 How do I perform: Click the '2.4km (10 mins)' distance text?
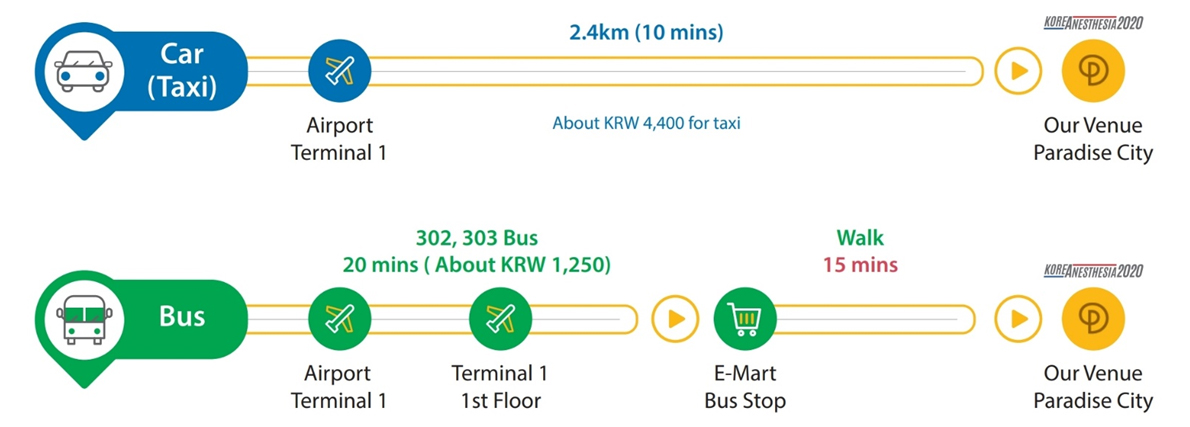pos(647,33)
